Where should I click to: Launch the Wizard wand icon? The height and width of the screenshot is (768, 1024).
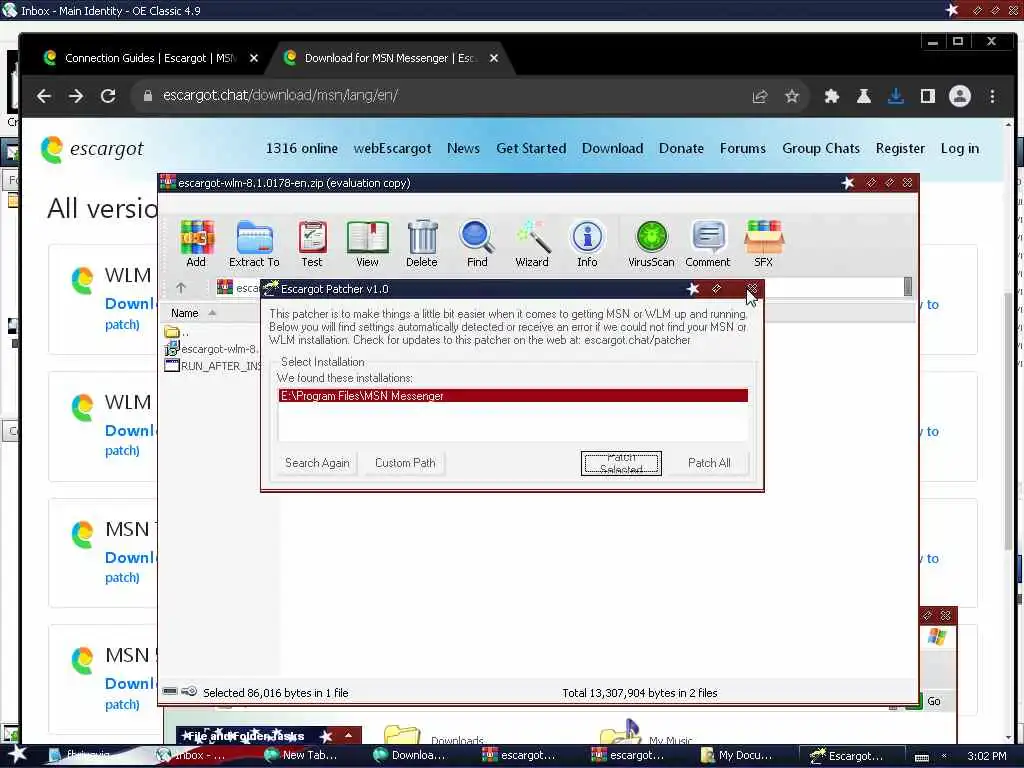coord(532,244)
